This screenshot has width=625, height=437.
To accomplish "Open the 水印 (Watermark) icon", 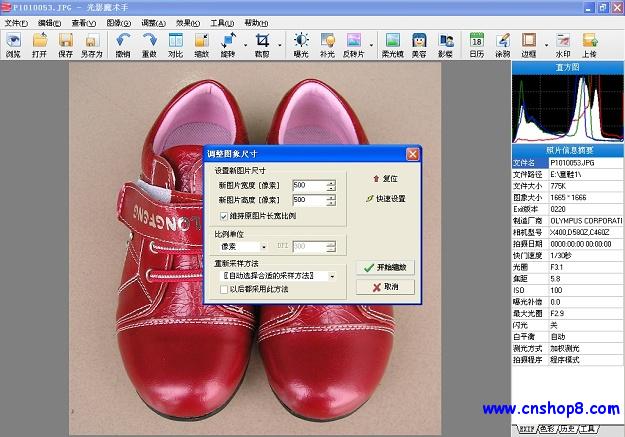I will 563,45.
